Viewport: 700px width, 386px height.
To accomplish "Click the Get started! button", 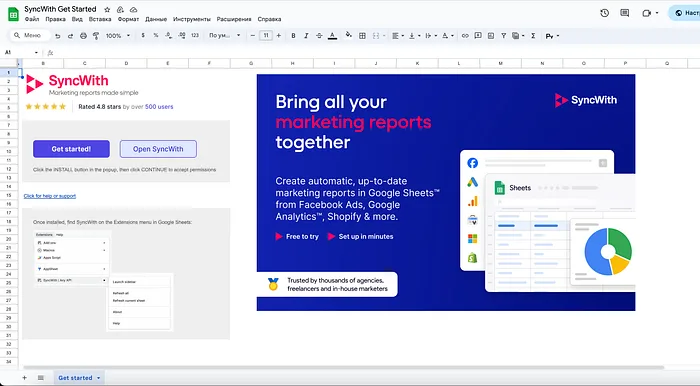I will click(x=71, y=149).
